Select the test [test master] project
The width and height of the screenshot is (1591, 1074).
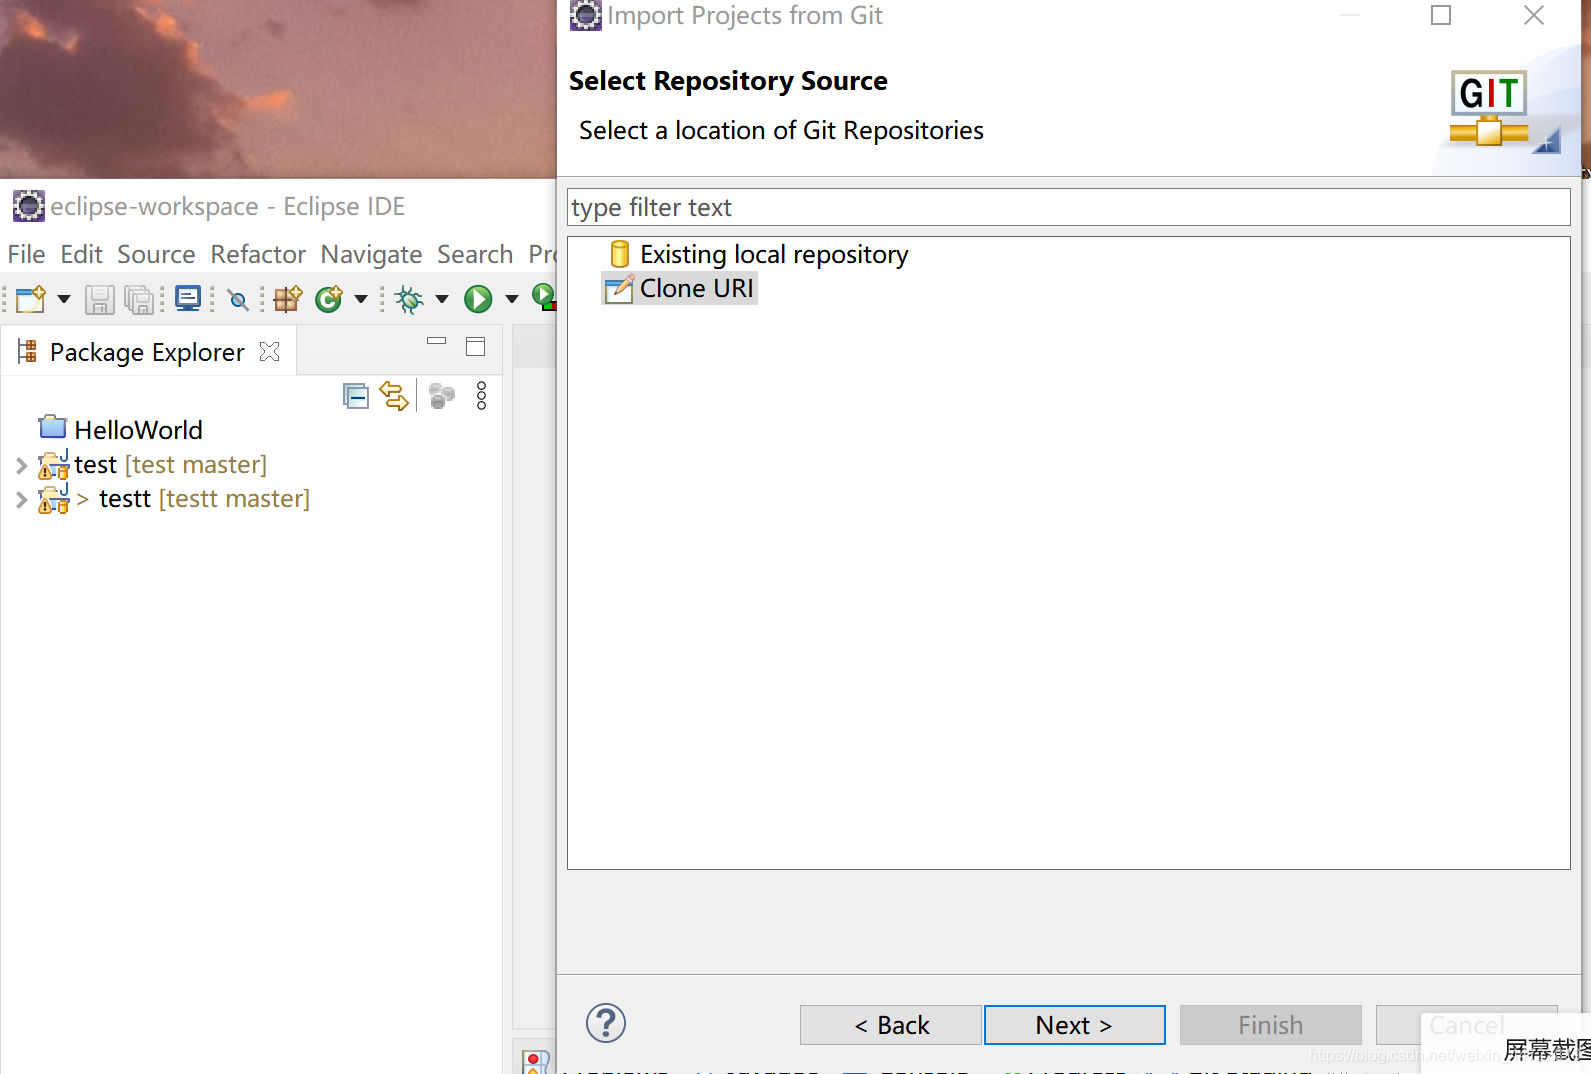coord(170,465)
